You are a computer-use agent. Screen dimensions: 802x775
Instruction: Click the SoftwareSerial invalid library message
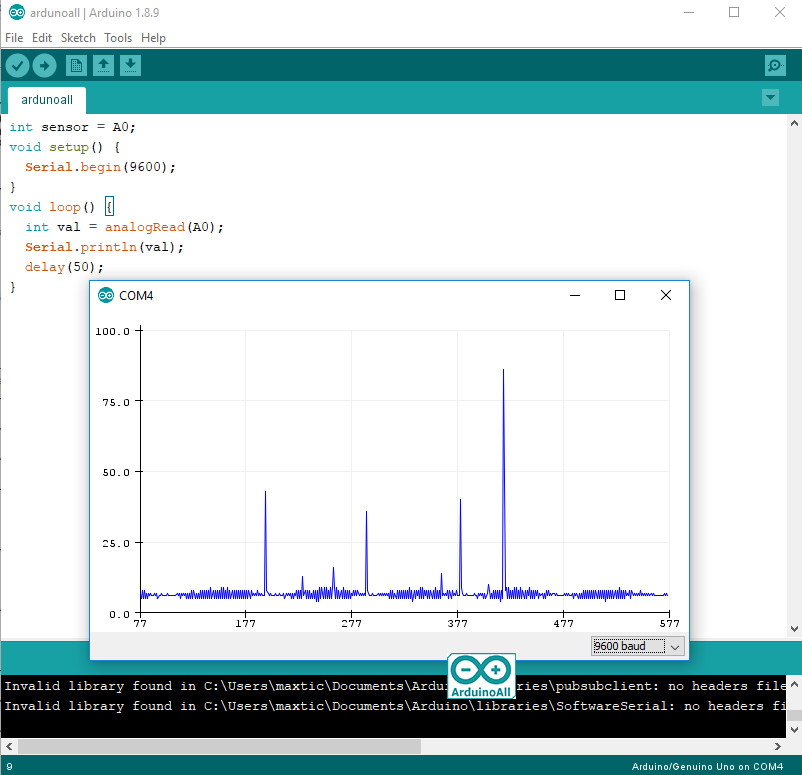tap(395, 706)
